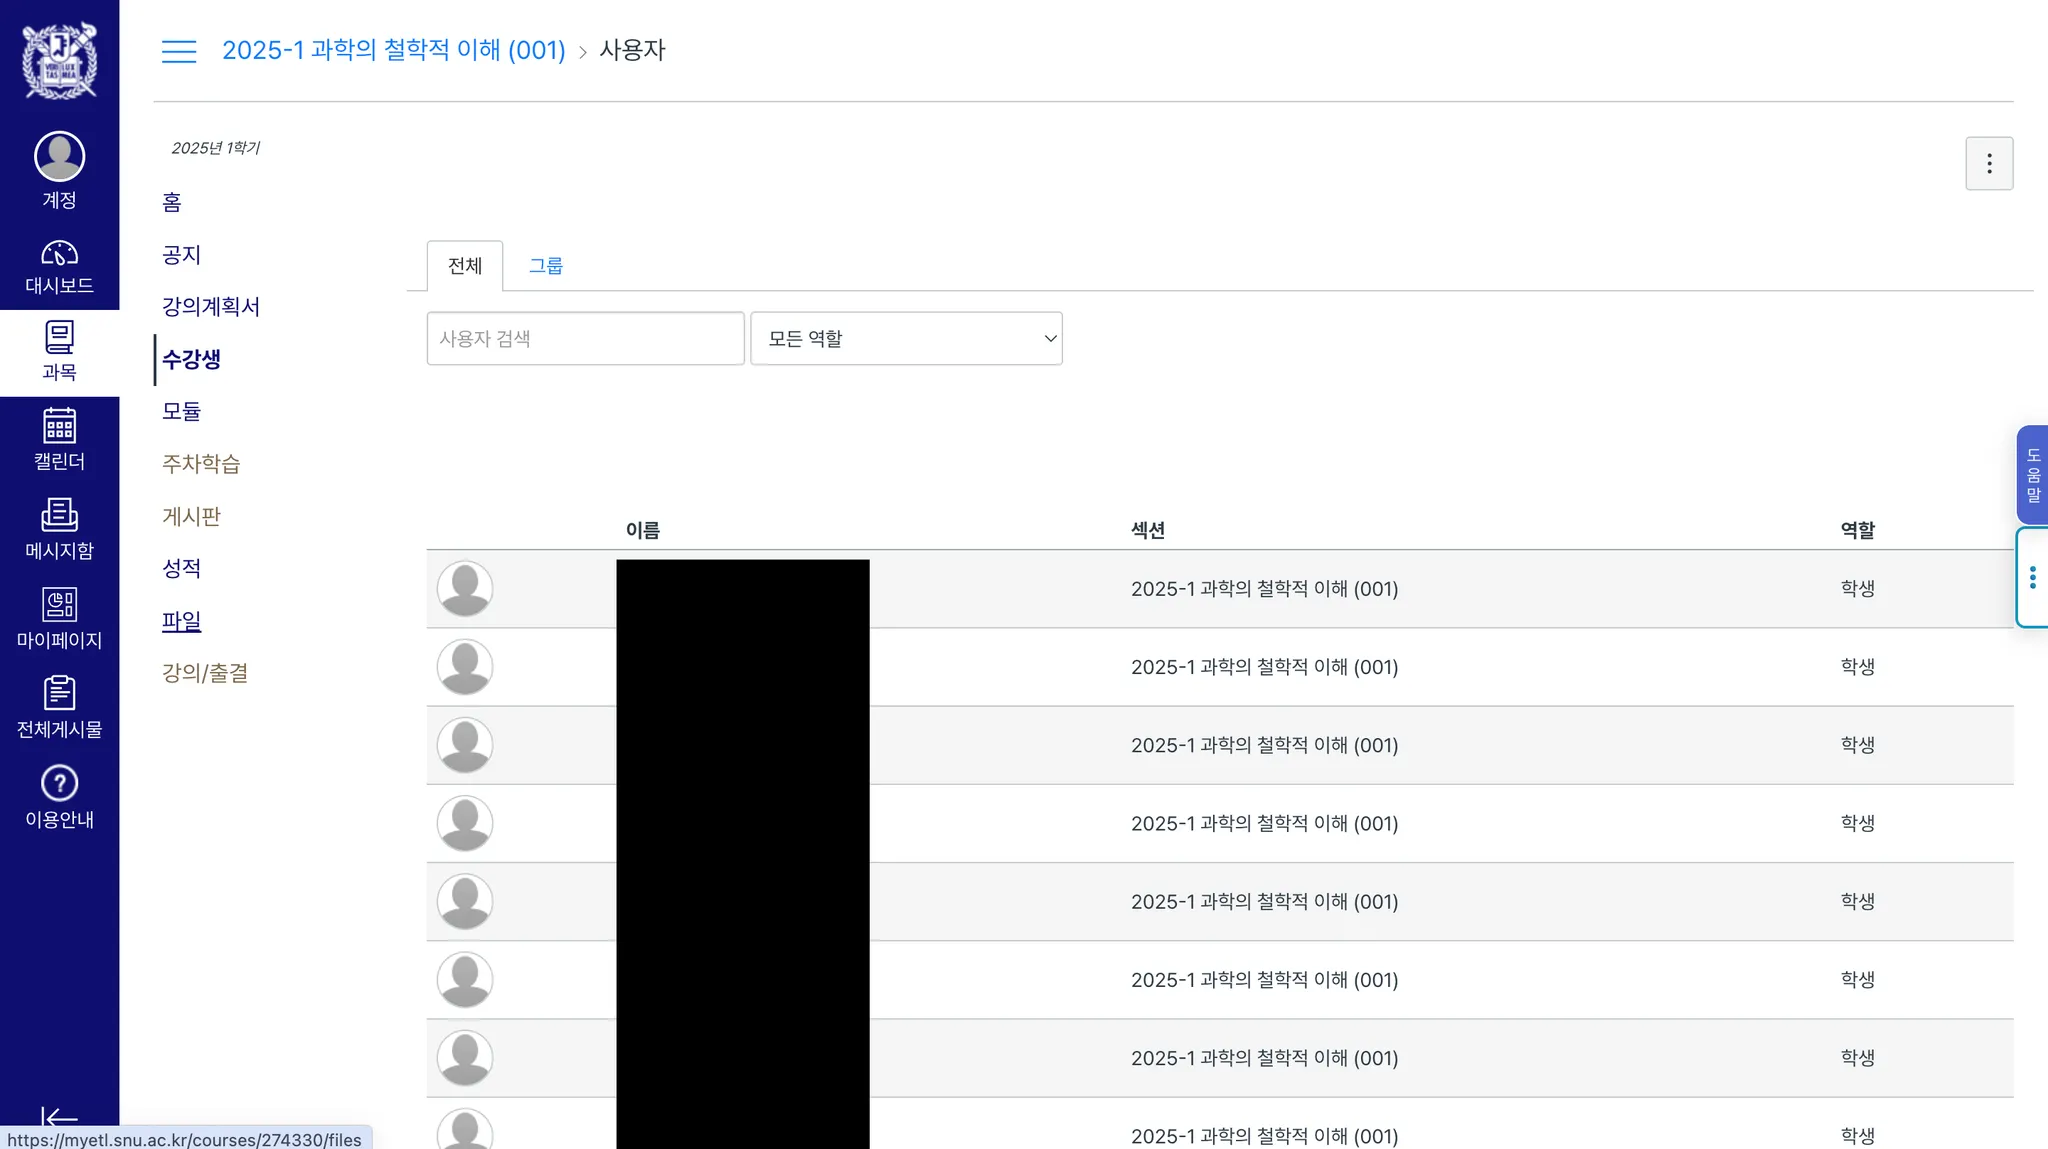Open the 메시지함 inbox icon

pyautogui.click(x=59, y=516)
